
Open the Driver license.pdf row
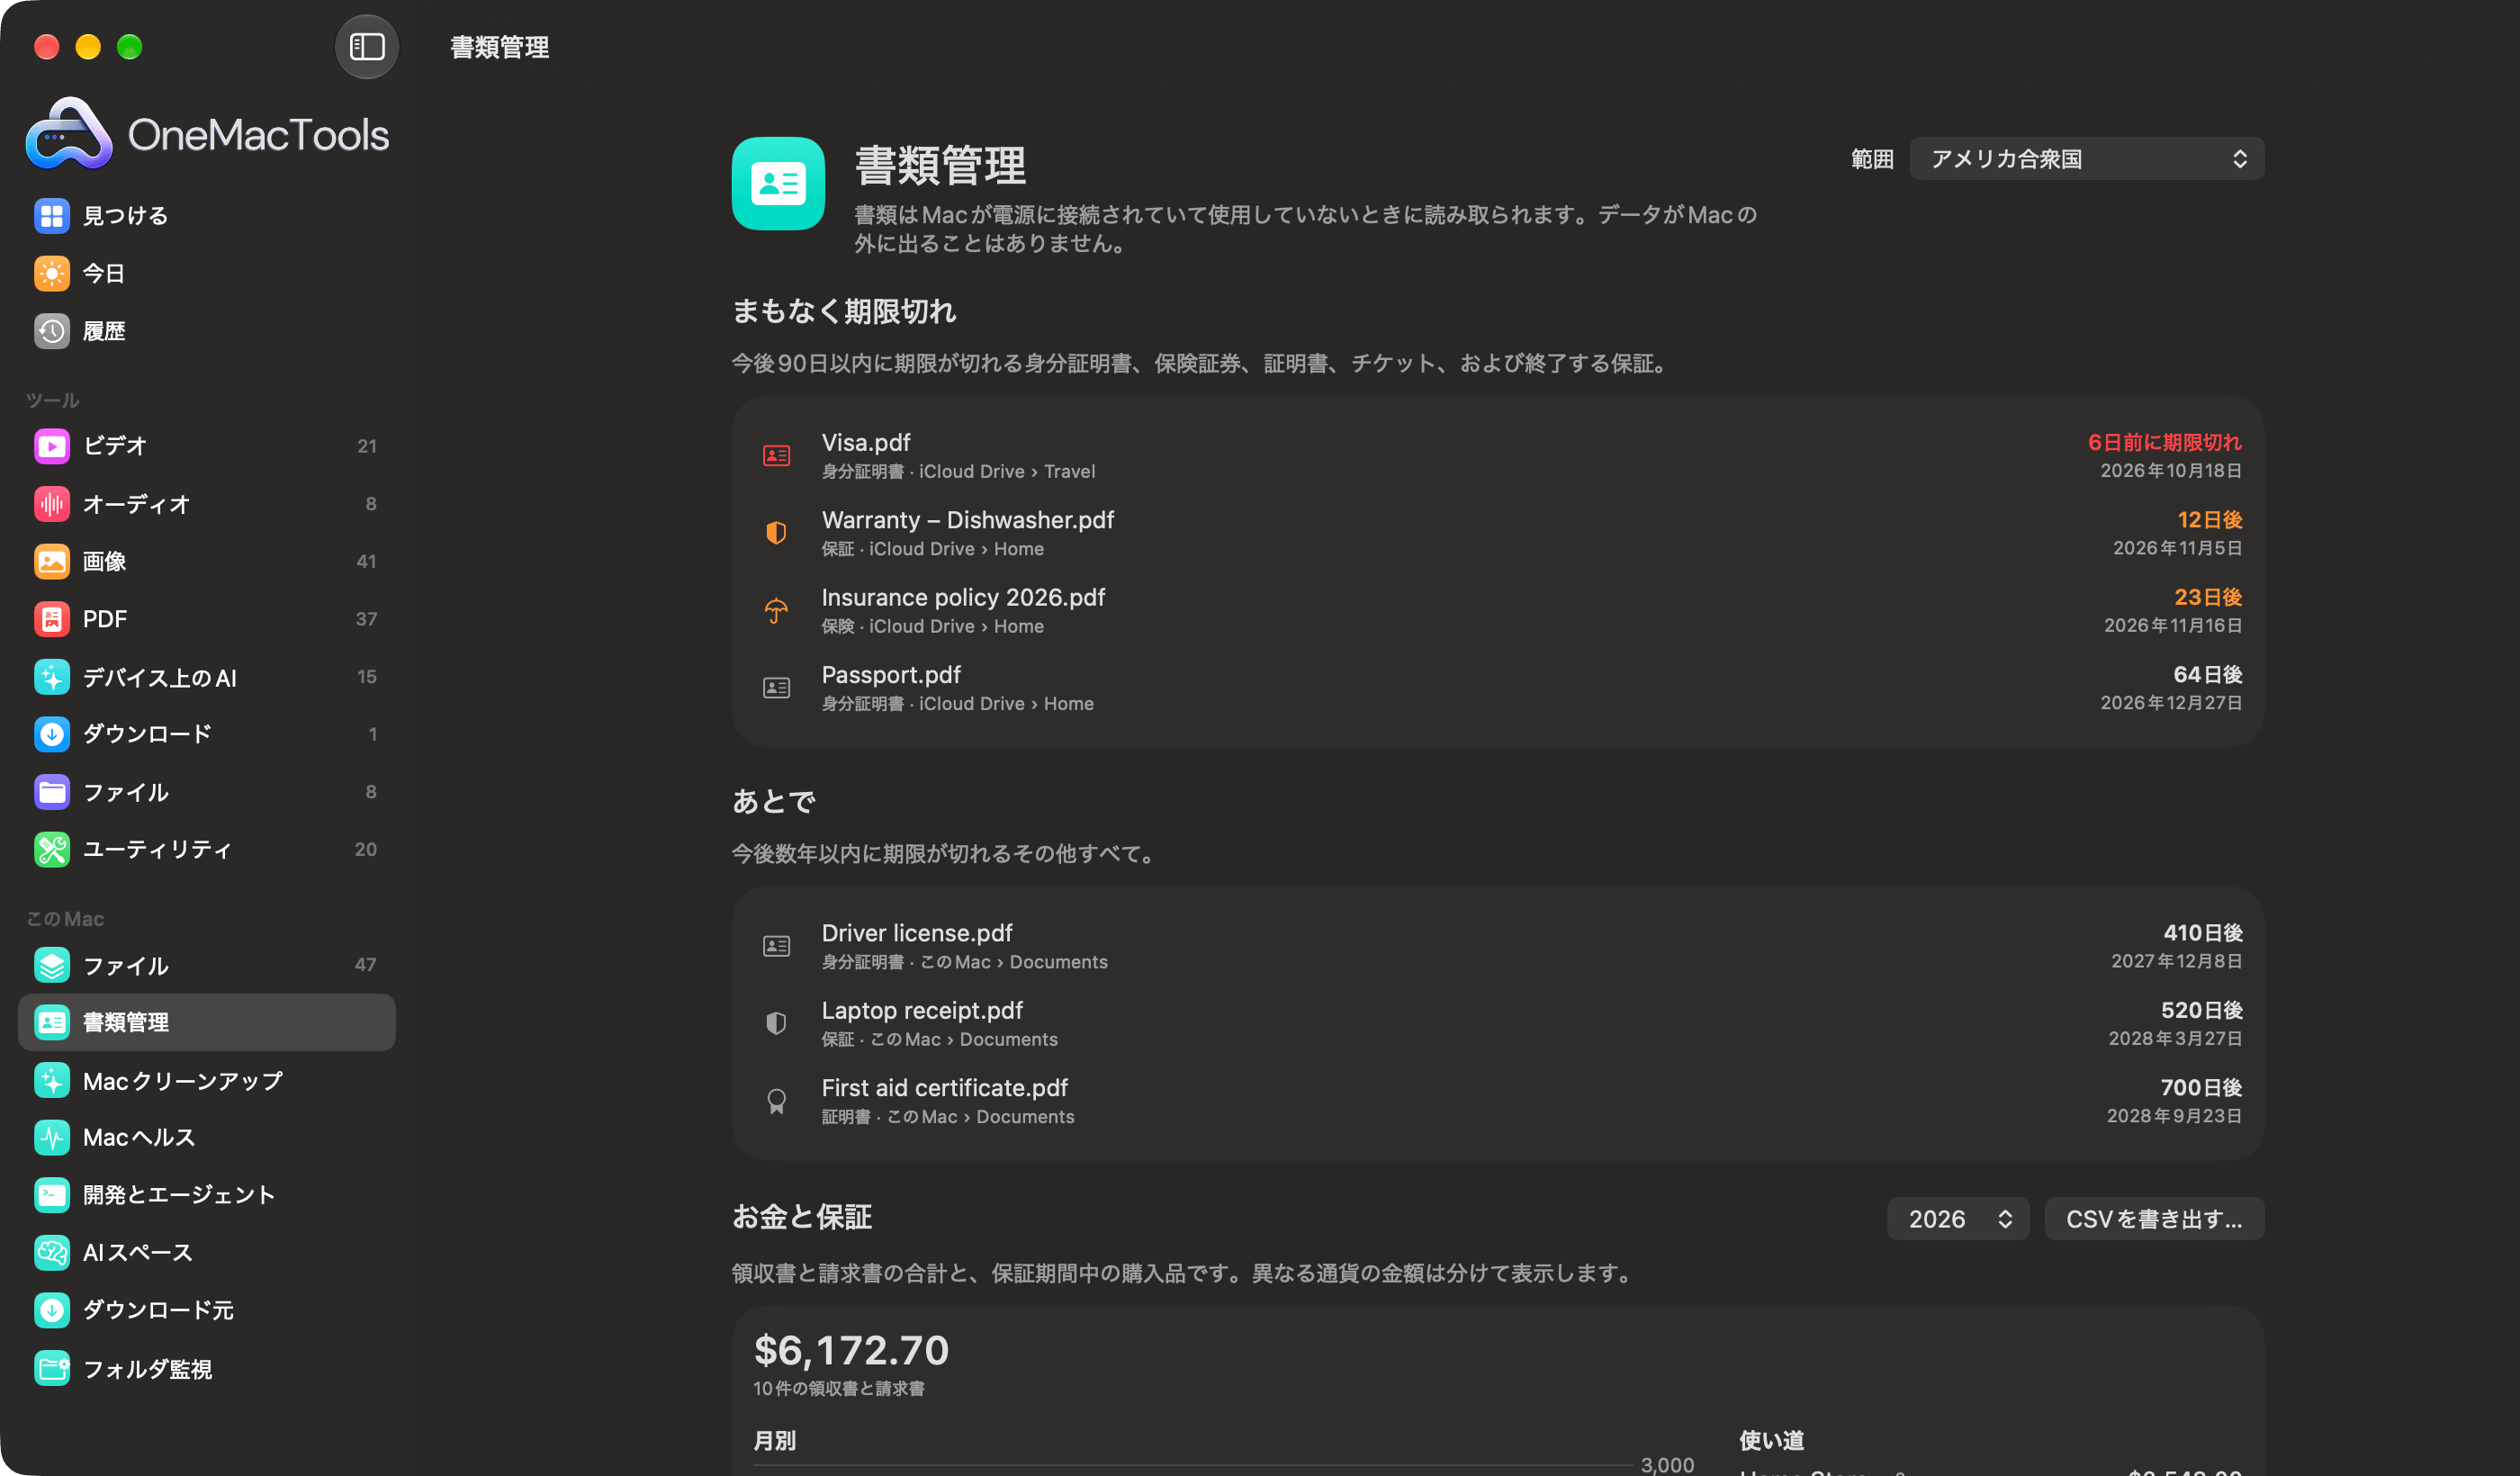tap(1497, 946)
